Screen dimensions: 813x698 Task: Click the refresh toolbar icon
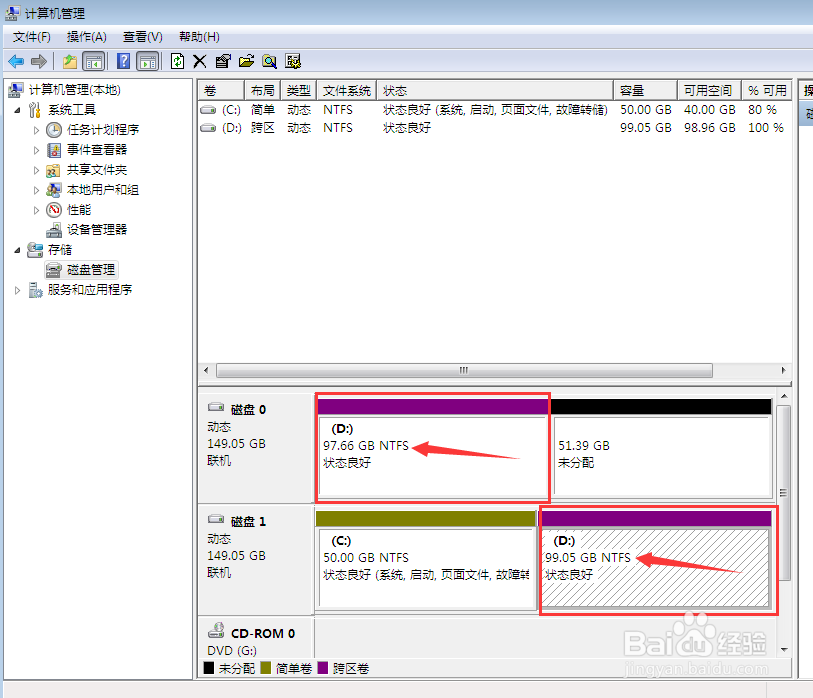(177, 61)
